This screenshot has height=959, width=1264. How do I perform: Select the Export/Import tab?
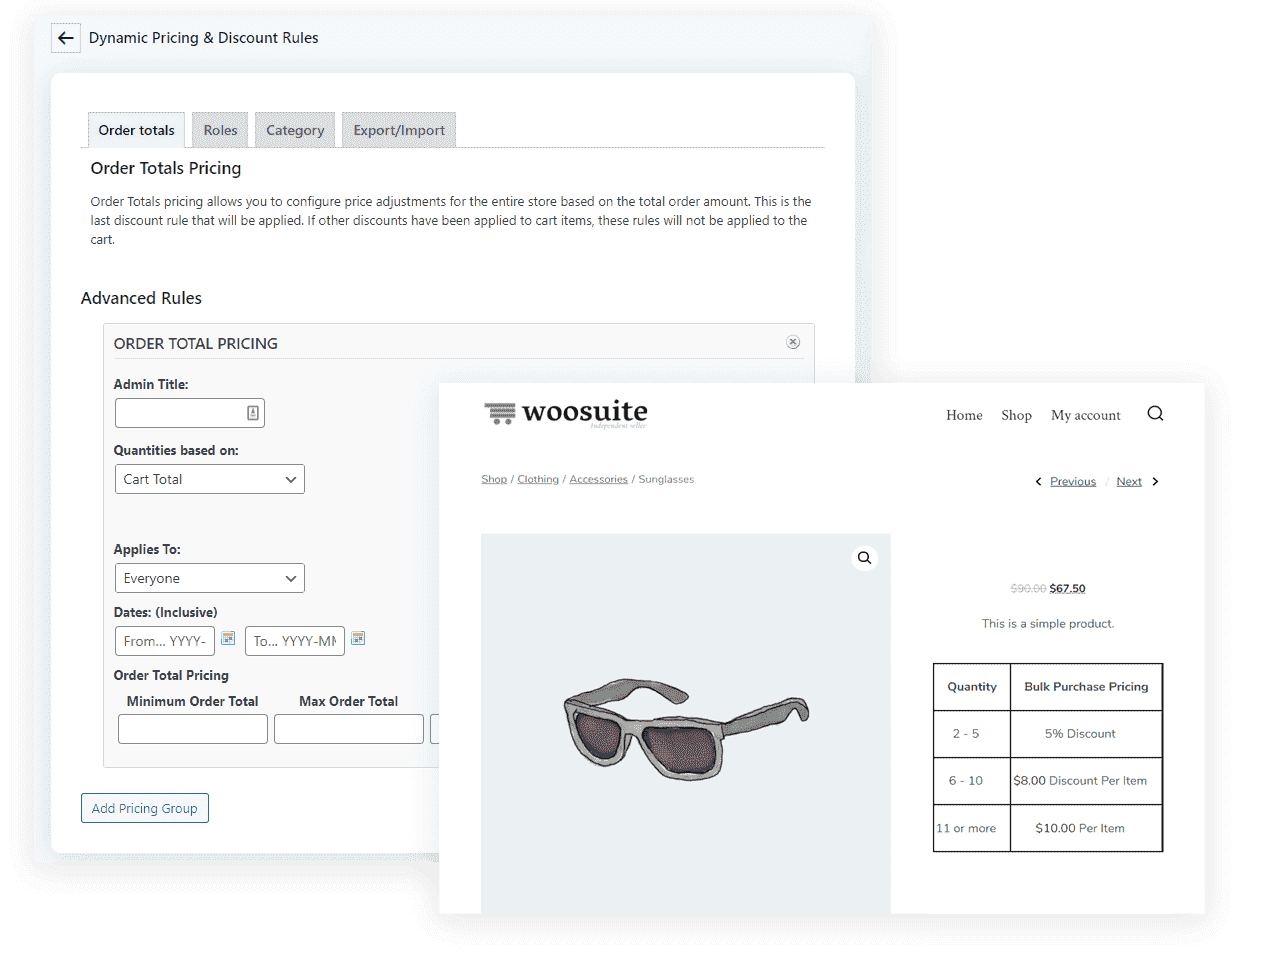pyautogui.click(x=399, y=130)
